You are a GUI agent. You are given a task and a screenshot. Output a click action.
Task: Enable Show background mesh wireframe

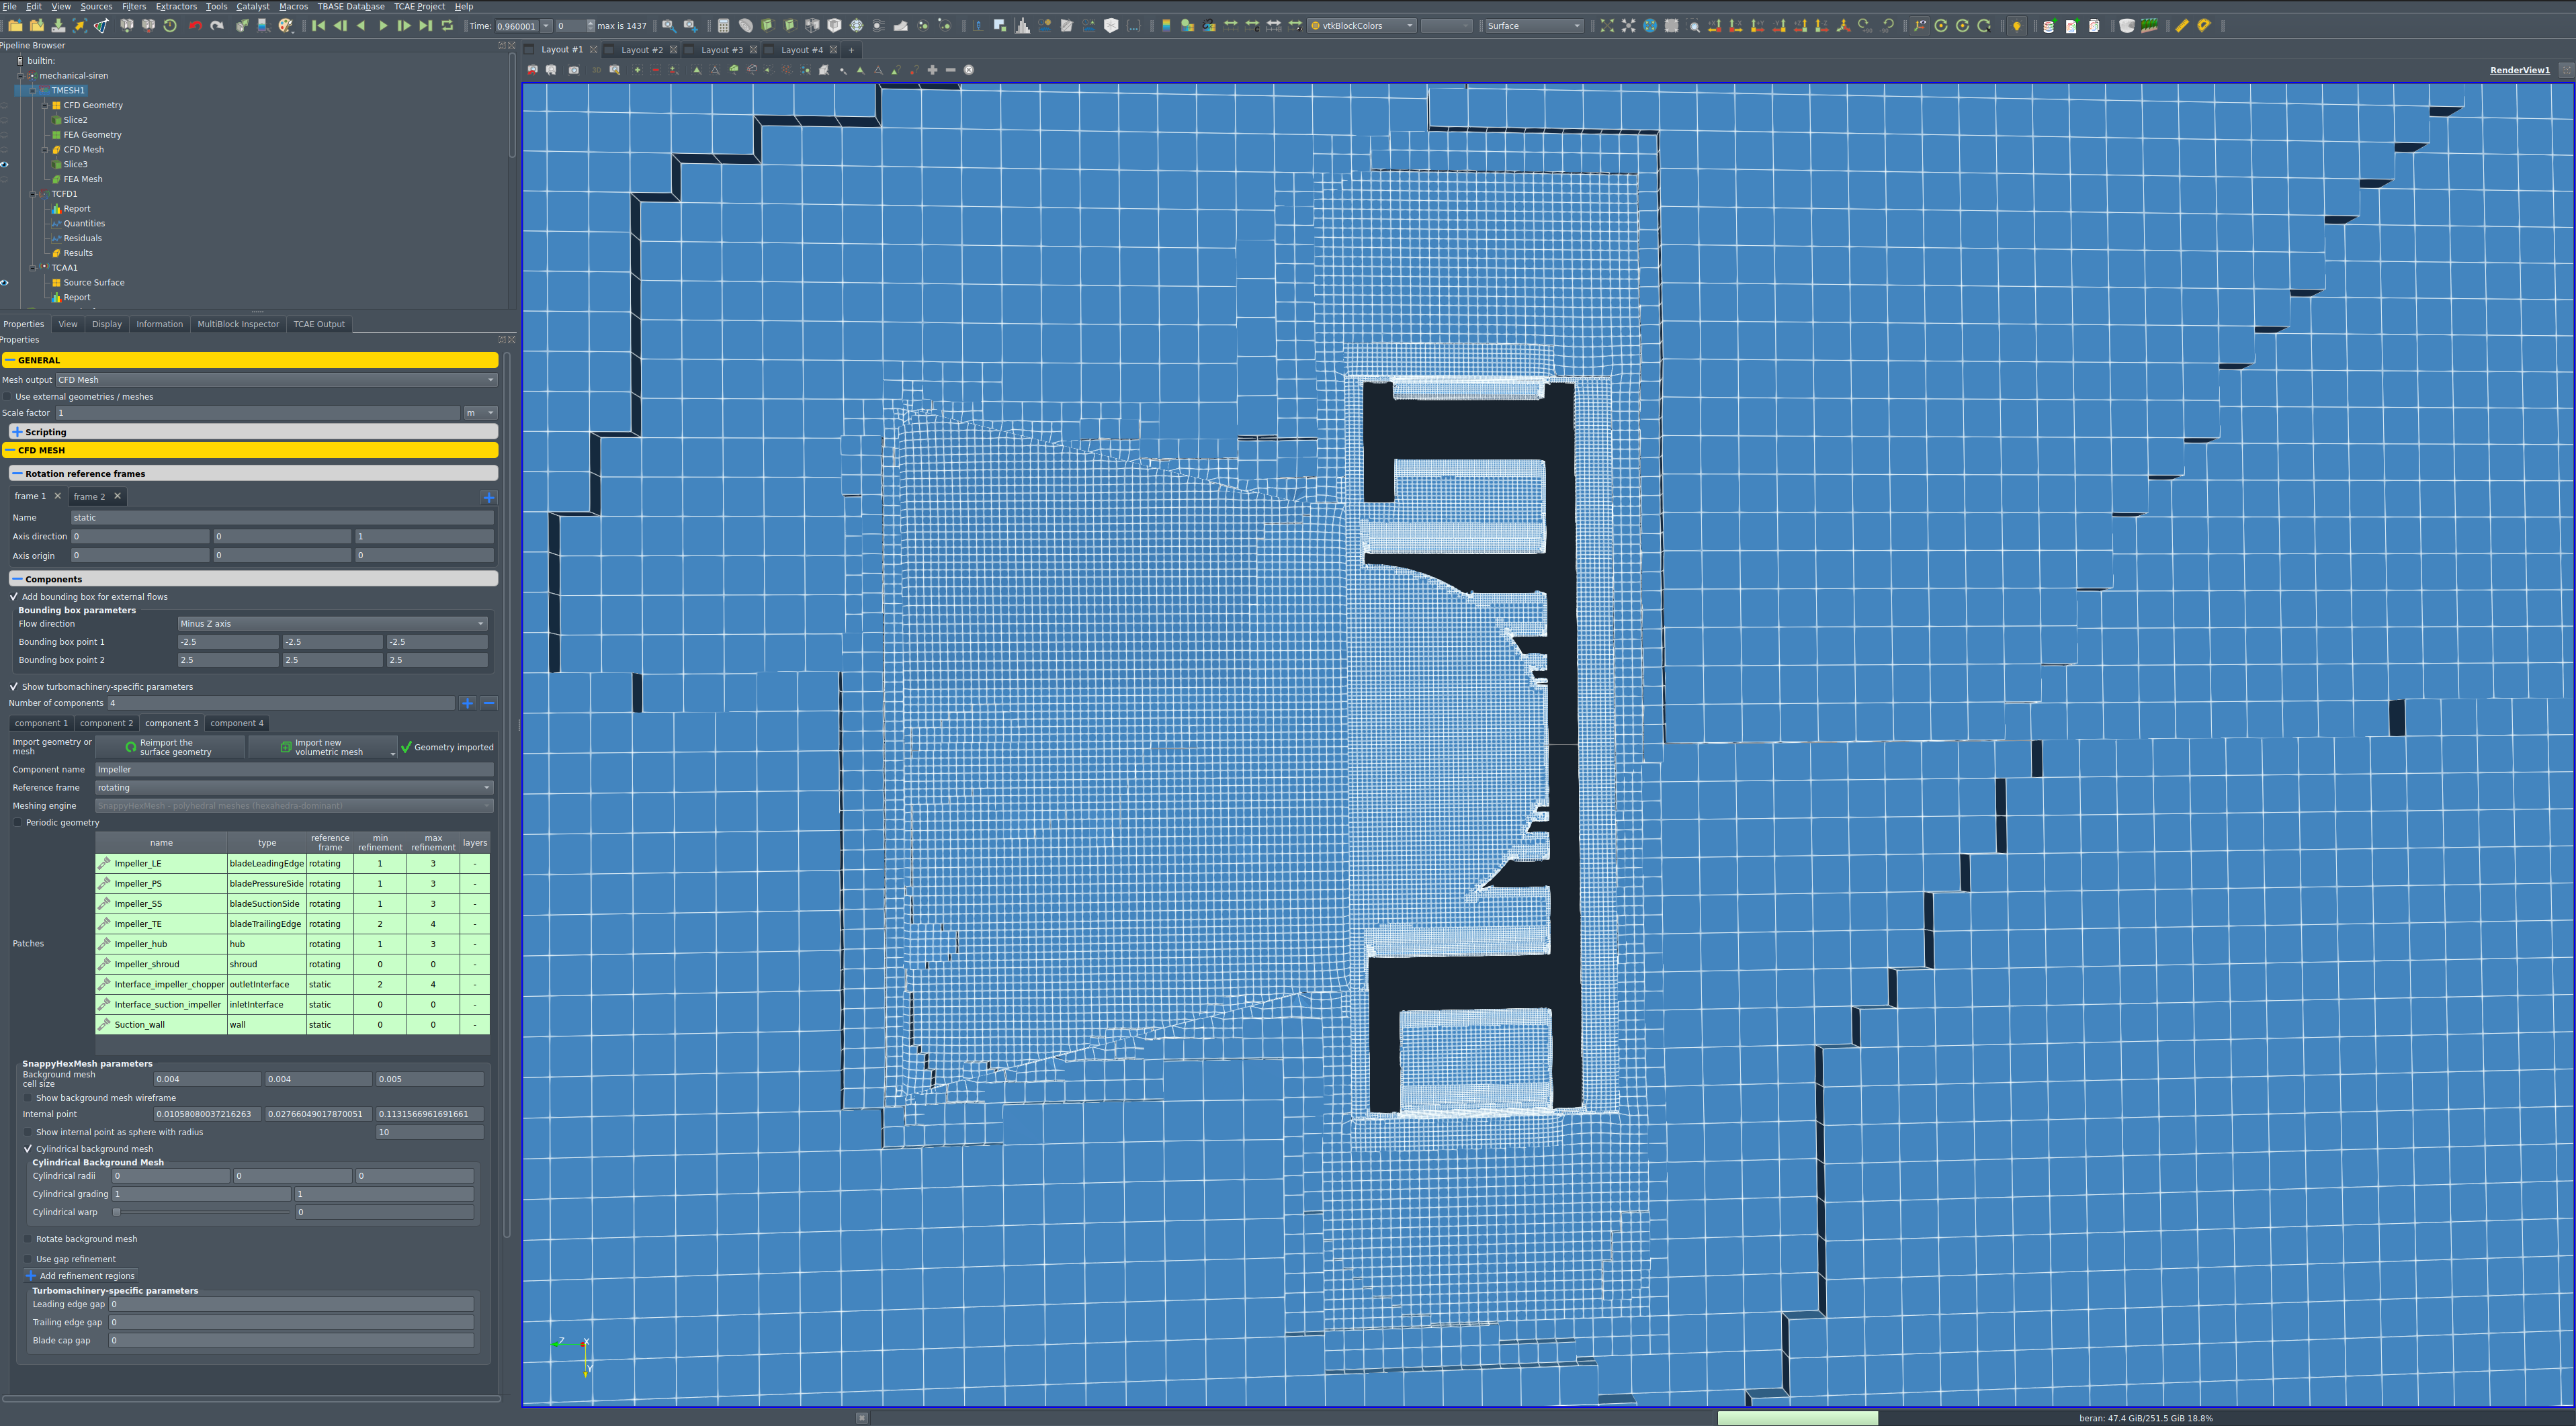pos(28,1098)
